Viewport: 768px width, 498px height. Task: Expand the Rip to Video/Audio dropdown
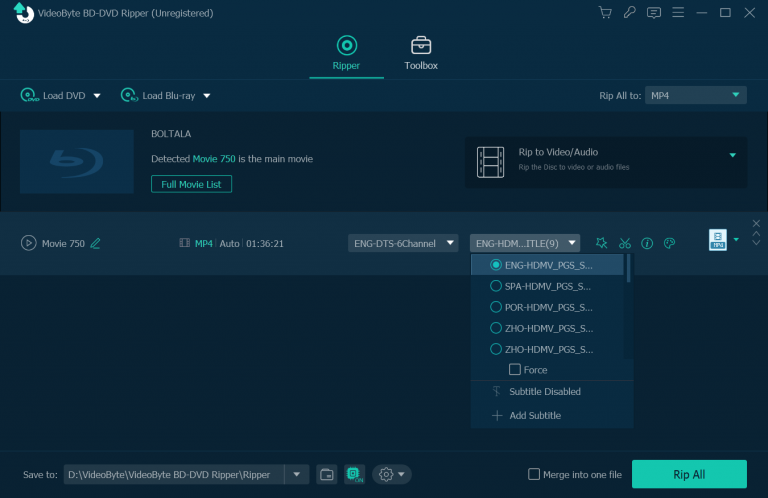[733, 155]
